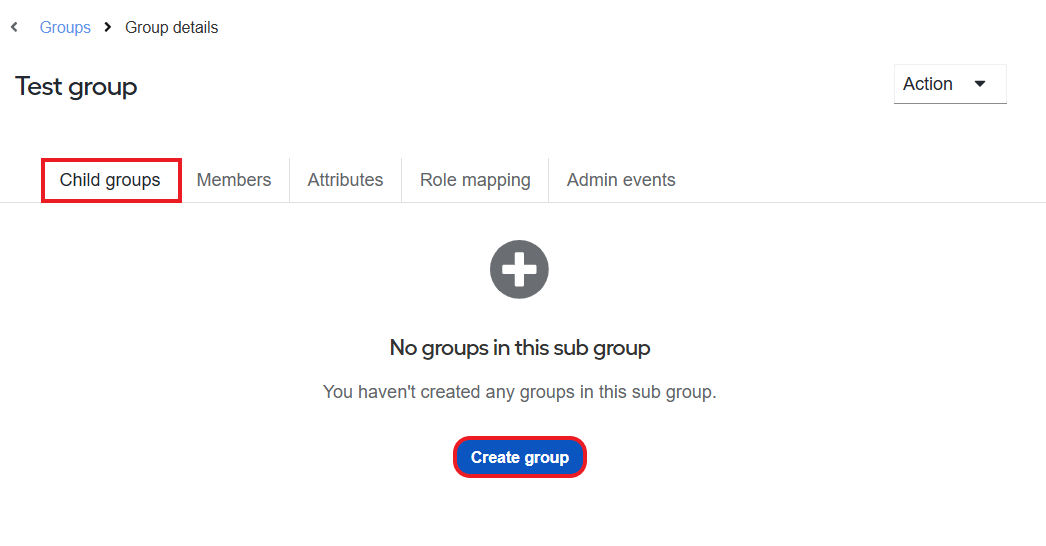
Task: Click the Action label text
Action: [927, 84]
